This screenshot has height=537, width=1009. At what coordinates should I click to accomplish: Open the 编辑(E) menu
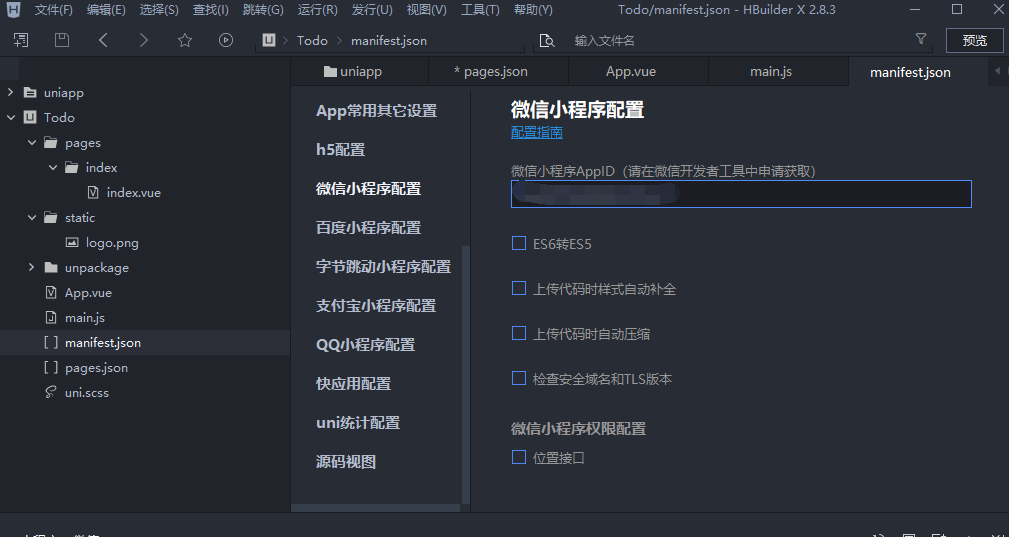(x=106, y=10)
